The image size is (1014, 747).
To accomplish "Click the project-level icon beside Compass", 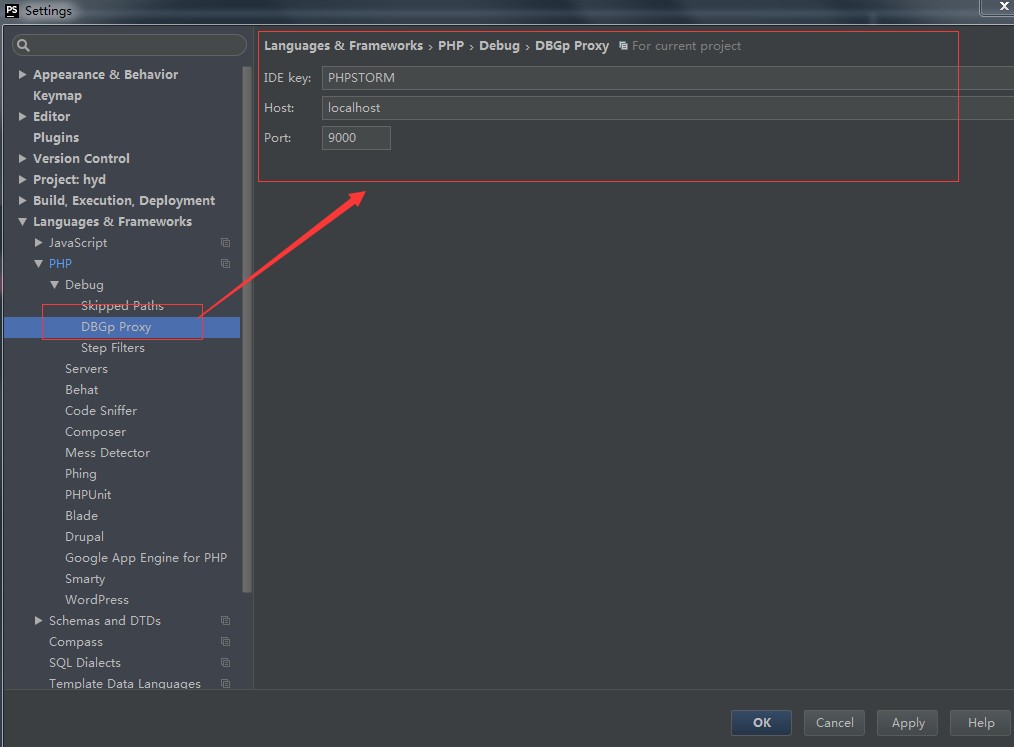I will pos(225,642).
